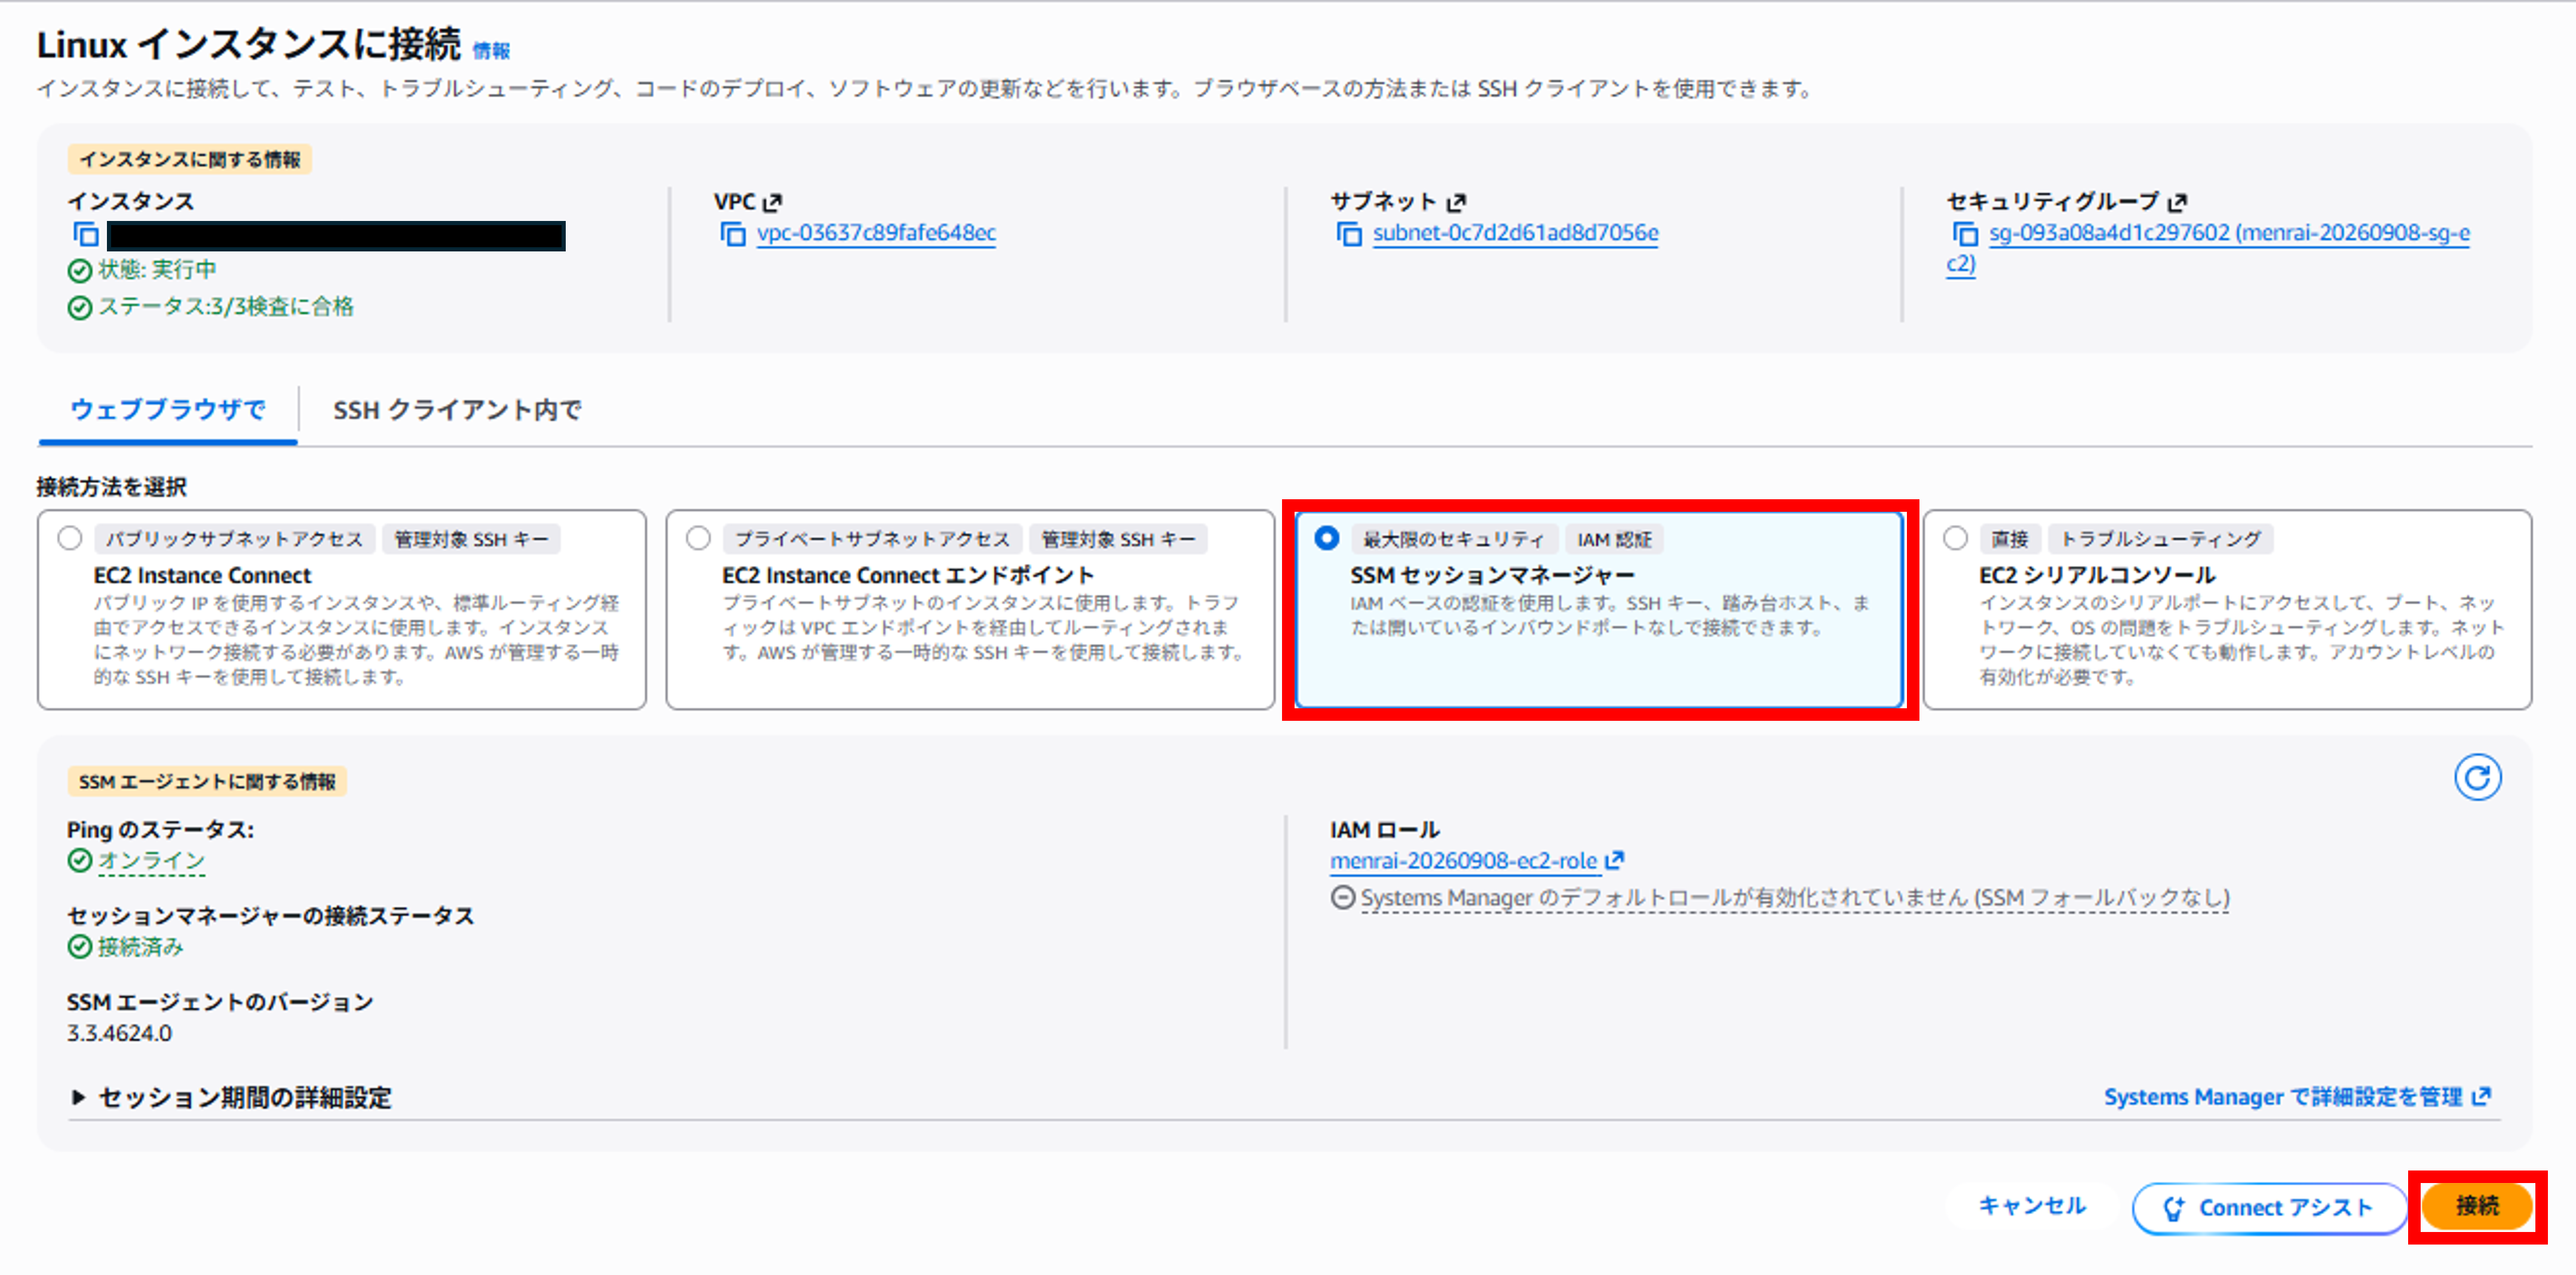Open external link icon beside サブネット heading
Screen dimensions: 2576x1275
1456,203
